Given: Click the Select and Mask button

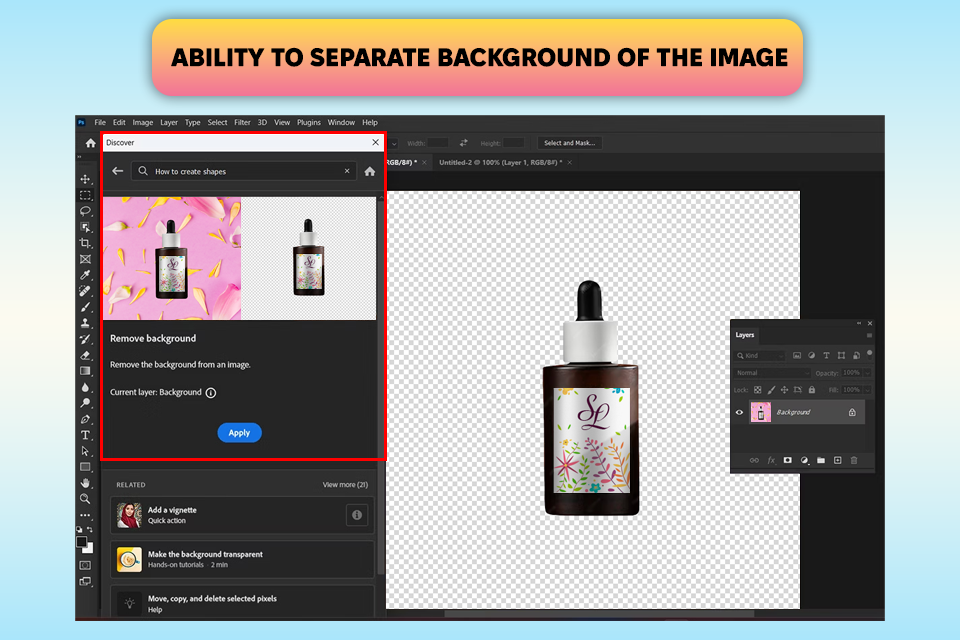Looking at the screenshot, I should (569, 143).
